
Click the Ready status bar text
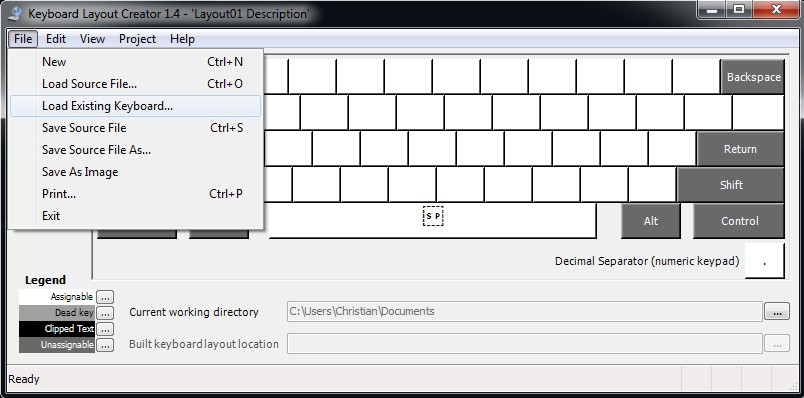click(24, 380)
